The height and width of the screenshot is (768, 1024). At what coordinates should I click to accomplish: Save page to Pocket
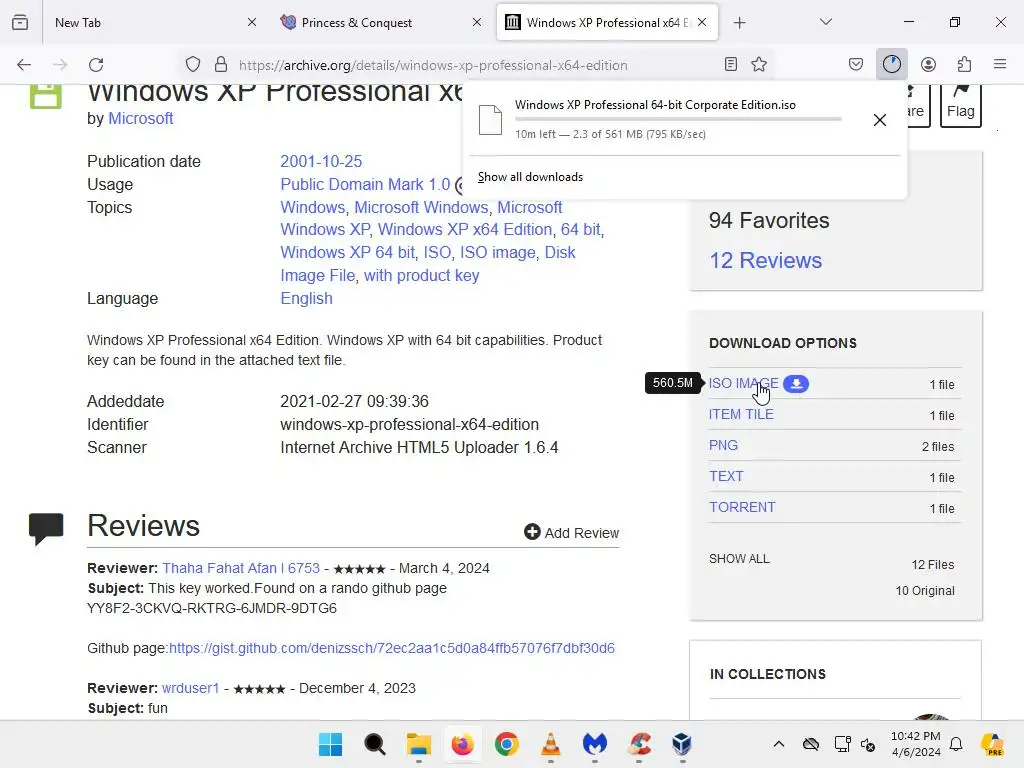point(856,64)
